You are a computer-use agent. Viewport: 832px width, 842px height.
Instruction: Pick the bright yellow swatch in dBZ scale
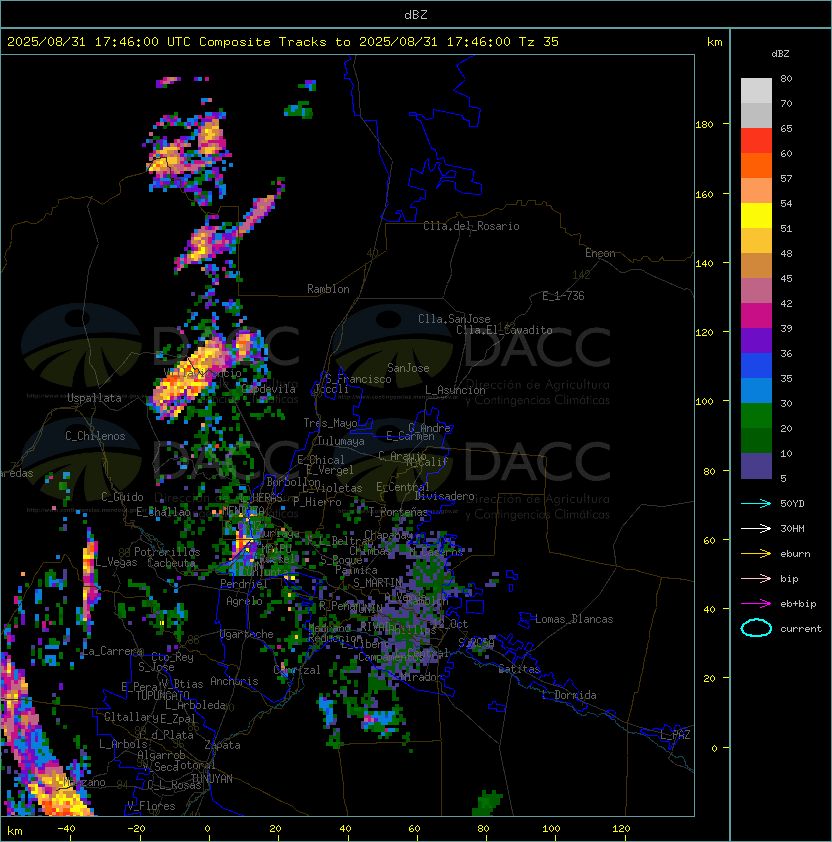[756, 215]
